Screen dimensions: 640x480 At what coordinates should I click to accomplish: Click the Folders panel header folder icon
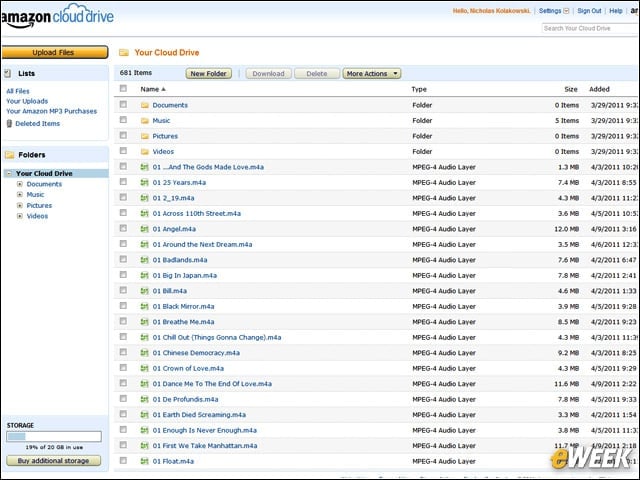pos(10,155)
